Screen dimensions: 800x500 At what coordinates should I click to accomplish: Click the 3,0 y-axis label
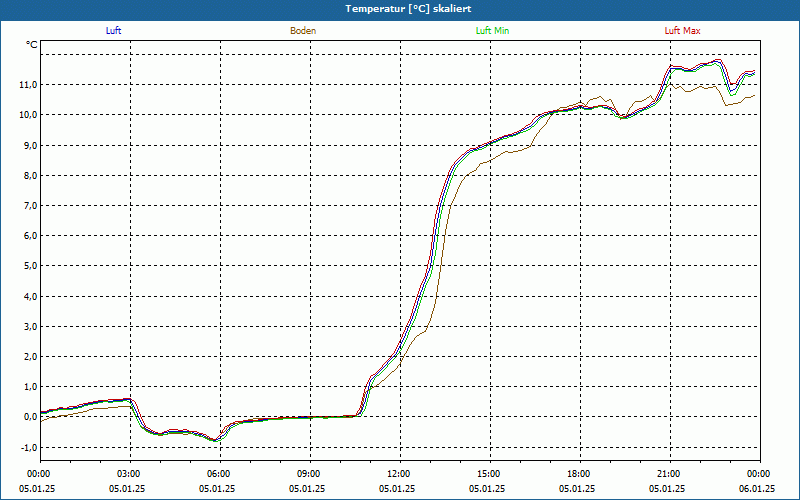pos(30,327)
